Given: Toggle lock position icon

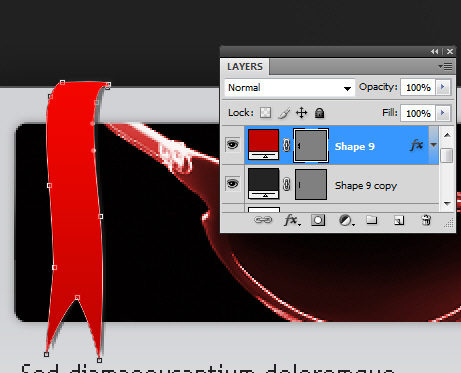Looking at the screenshot, I should [x=301, y=113].
